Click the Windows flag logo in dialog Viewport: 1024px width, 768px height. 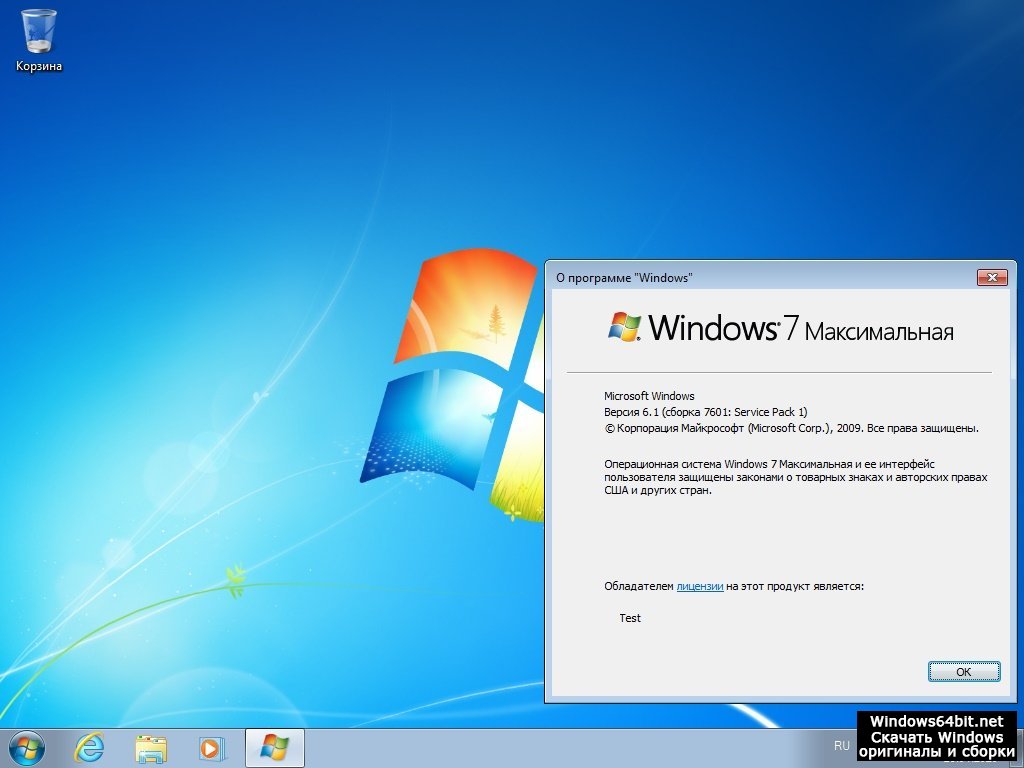(625, 327)
